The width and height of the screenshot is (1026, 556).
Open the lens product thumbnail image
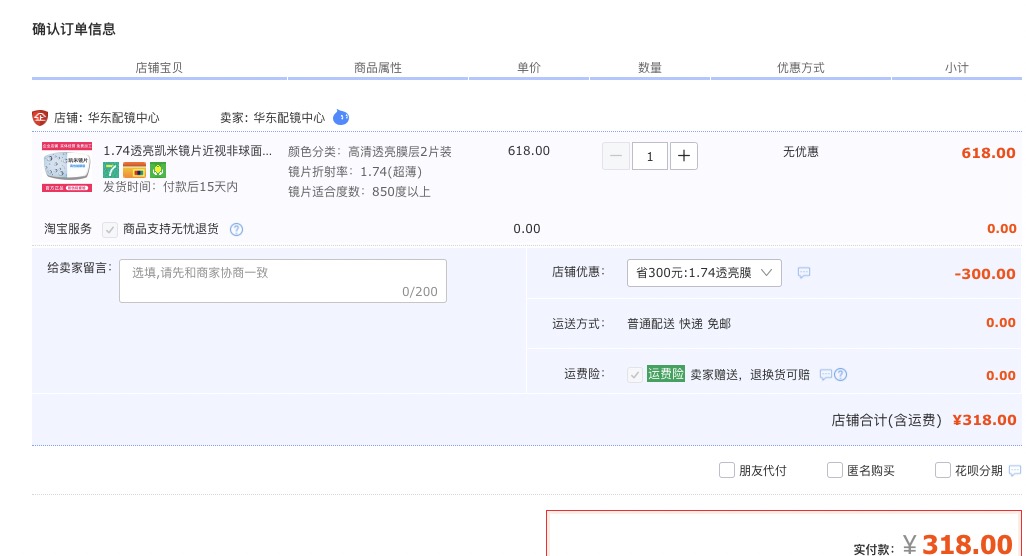point(67,167)
